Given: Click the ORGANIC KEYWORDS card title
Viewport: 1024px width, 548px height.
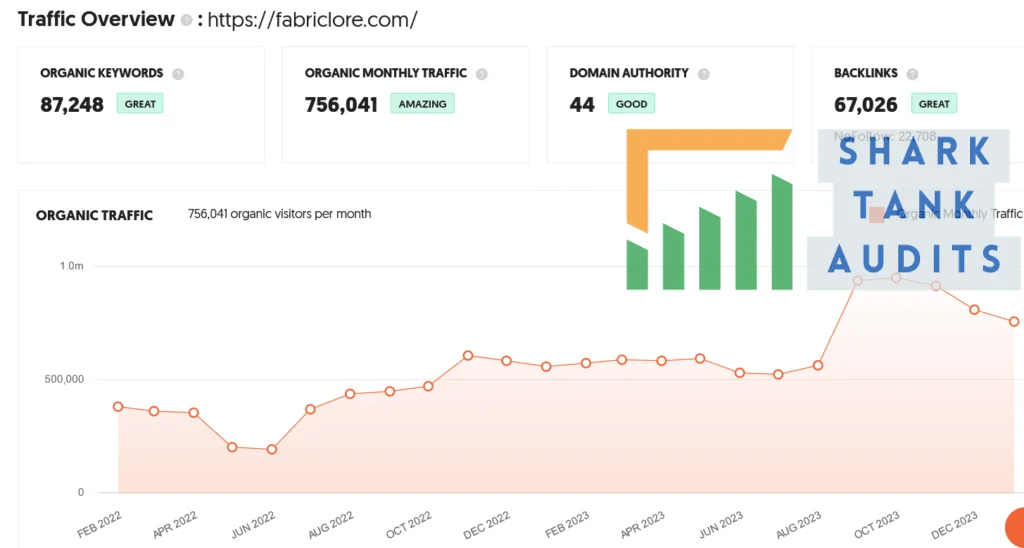Looking at the screenshot, I should coord(102,73).
